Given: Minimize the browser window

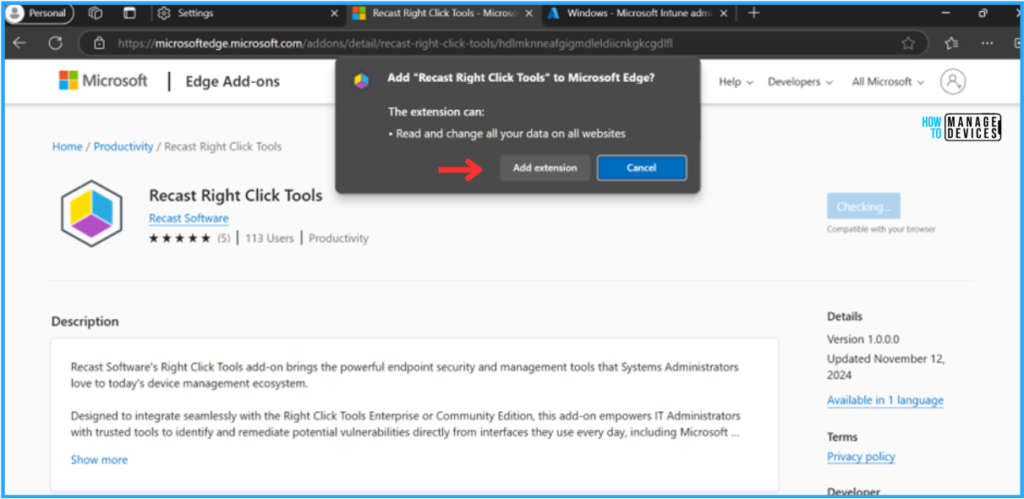Looking at the screenshot, I should pos(945,13).
